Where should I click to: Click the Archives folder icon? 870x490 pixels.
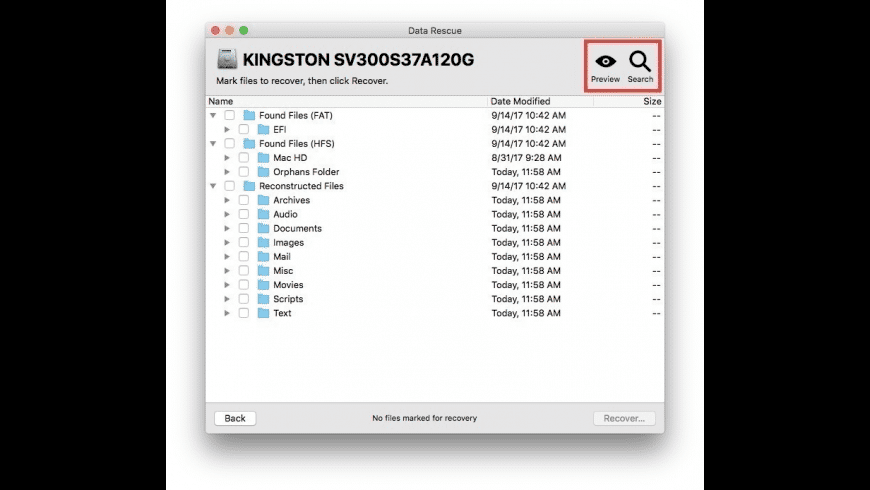tap(264, 200)
